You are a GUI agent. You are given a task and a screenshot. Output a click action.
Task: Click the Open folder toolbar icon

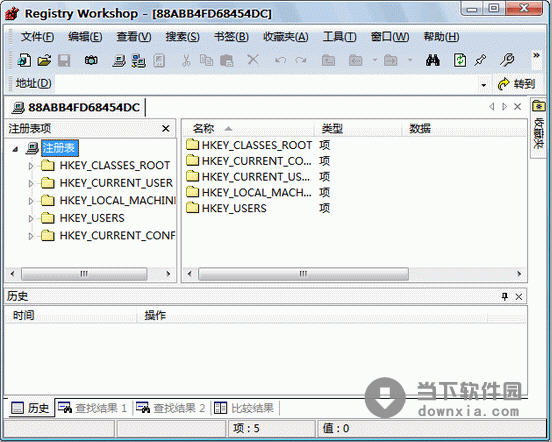[44, 61]
